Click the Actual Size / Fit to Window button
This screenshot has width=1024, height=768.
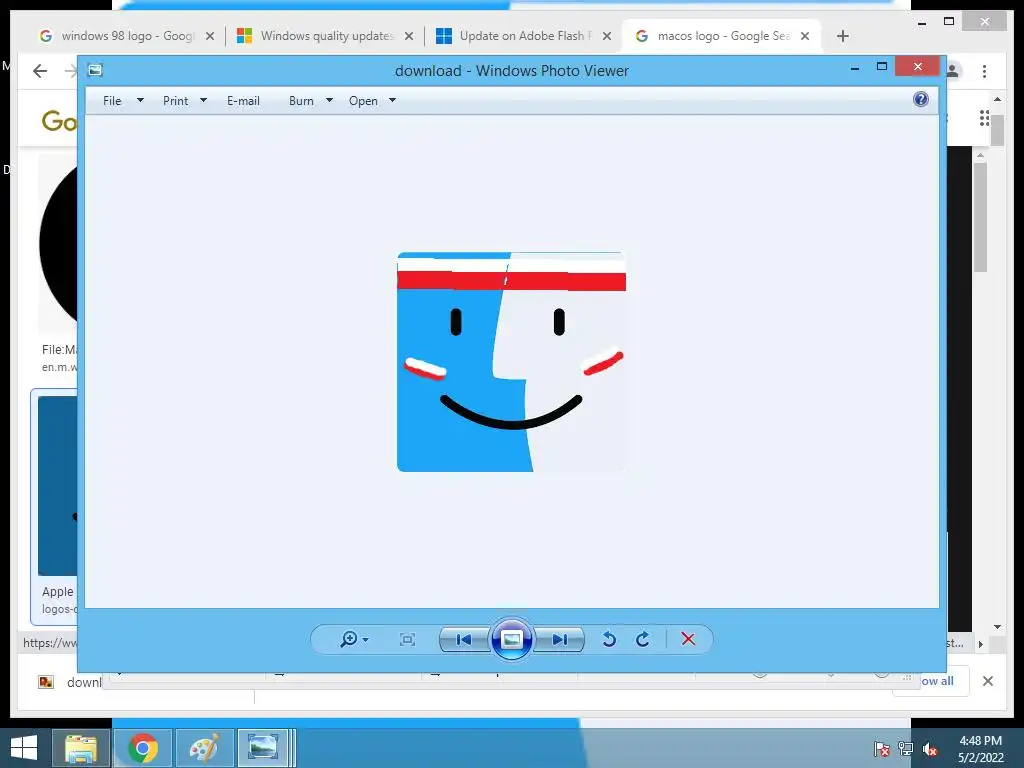tap(408, 639)
